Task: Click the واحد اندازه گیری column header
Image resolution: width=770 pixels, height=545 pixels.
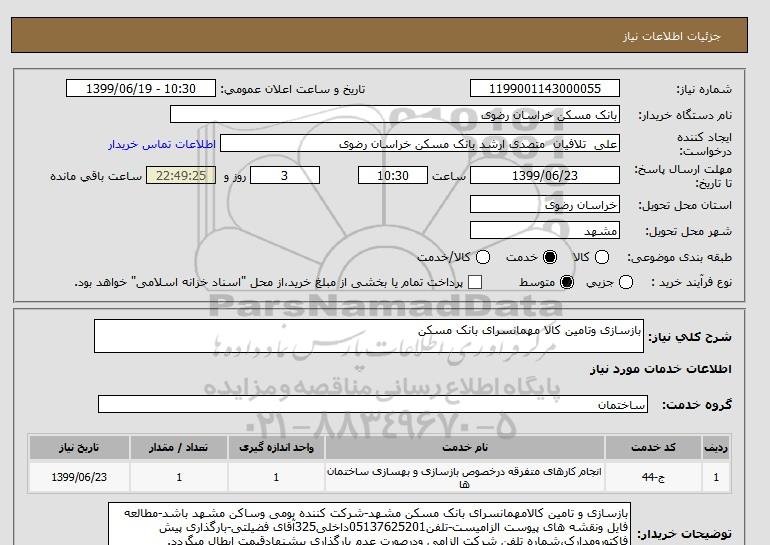Action: (276, 447)
